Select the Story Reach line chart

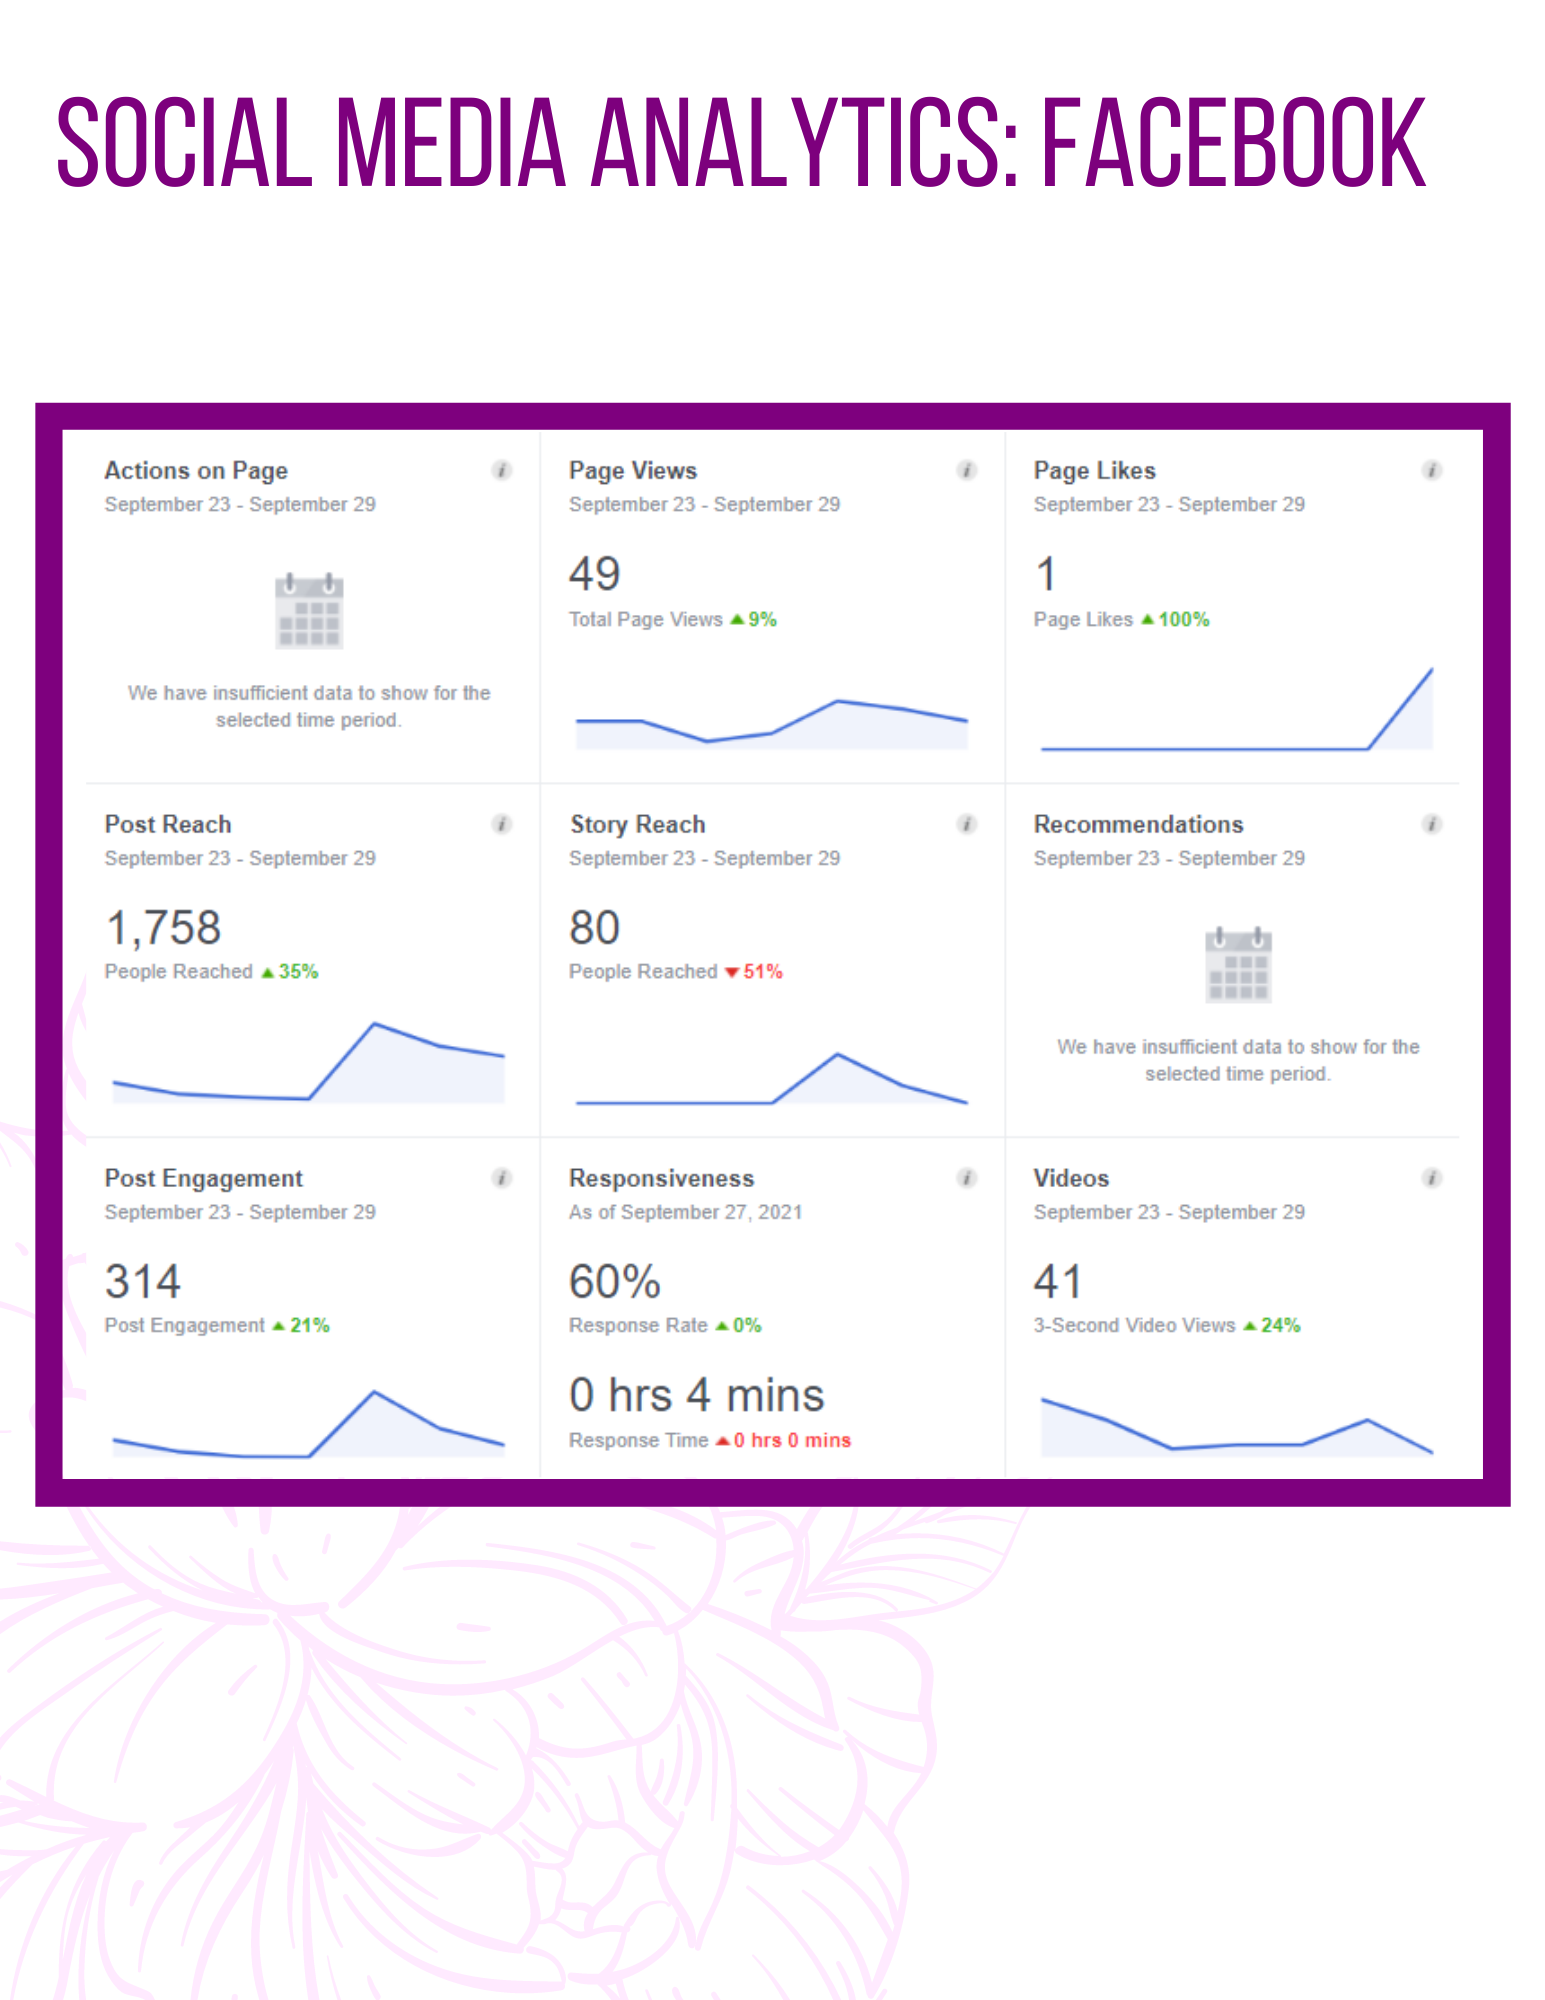coord(772,1078)
